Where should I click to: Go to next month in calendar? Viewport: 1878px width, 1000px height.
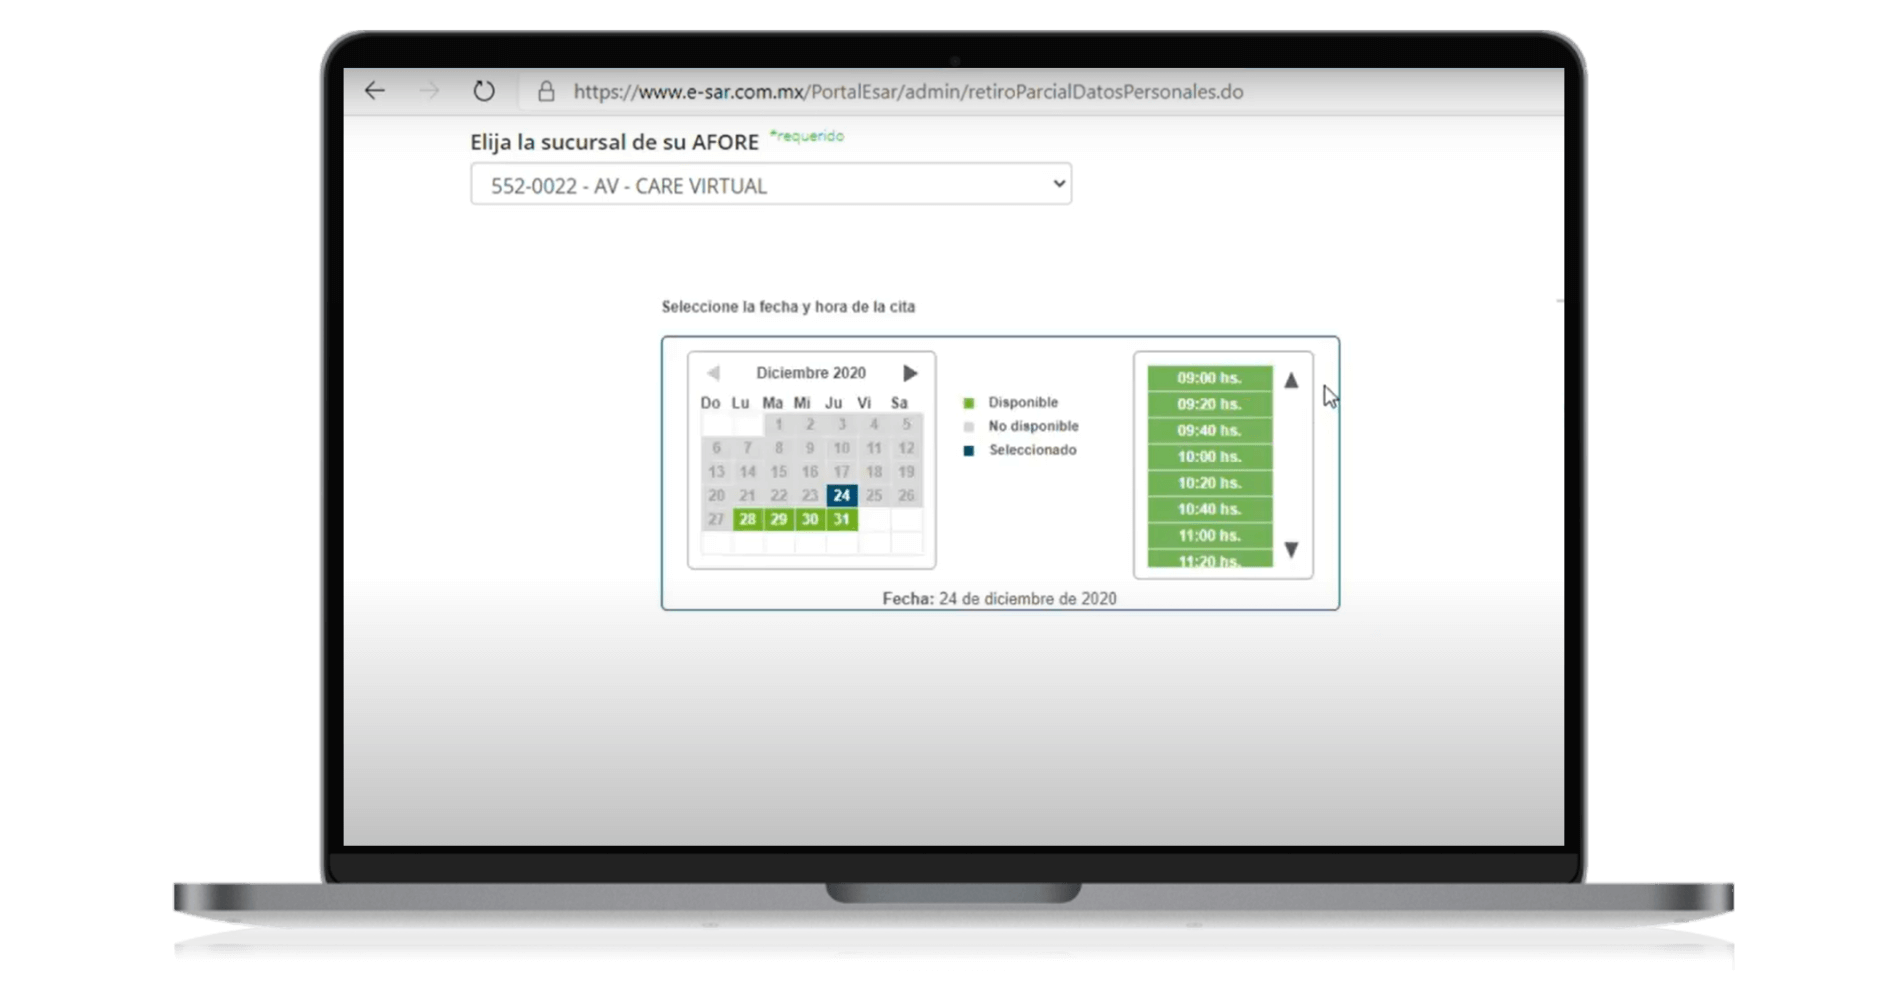910,373
